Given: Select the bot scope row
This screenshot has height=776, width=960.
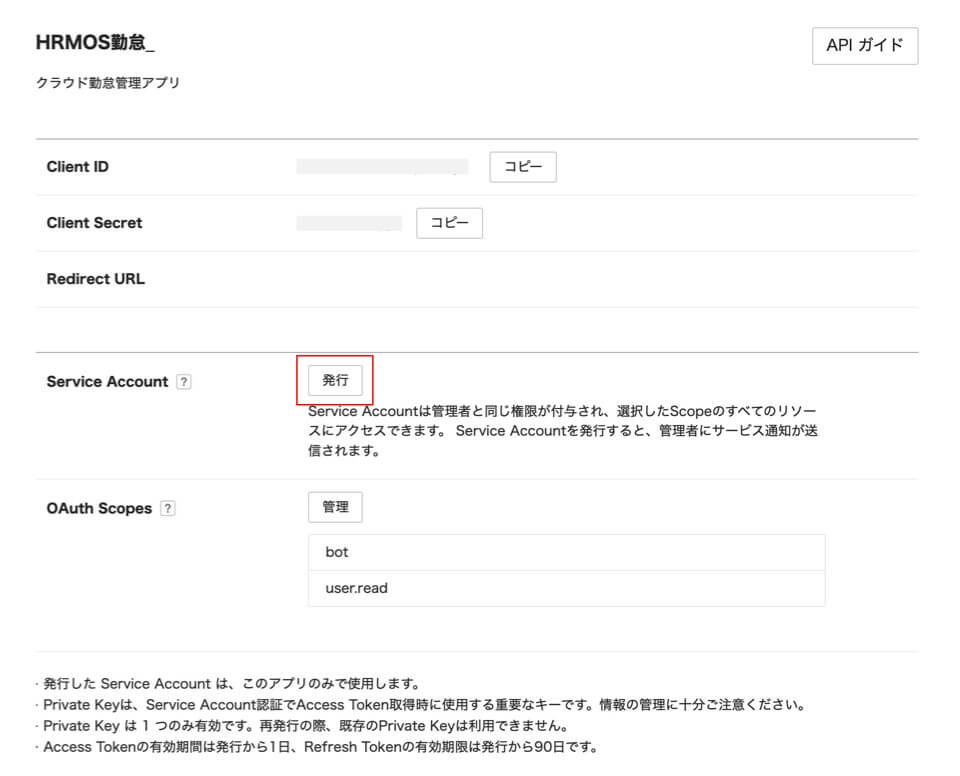Looking at the screenshot, I should pyautogui.click(x=566, y=552).
